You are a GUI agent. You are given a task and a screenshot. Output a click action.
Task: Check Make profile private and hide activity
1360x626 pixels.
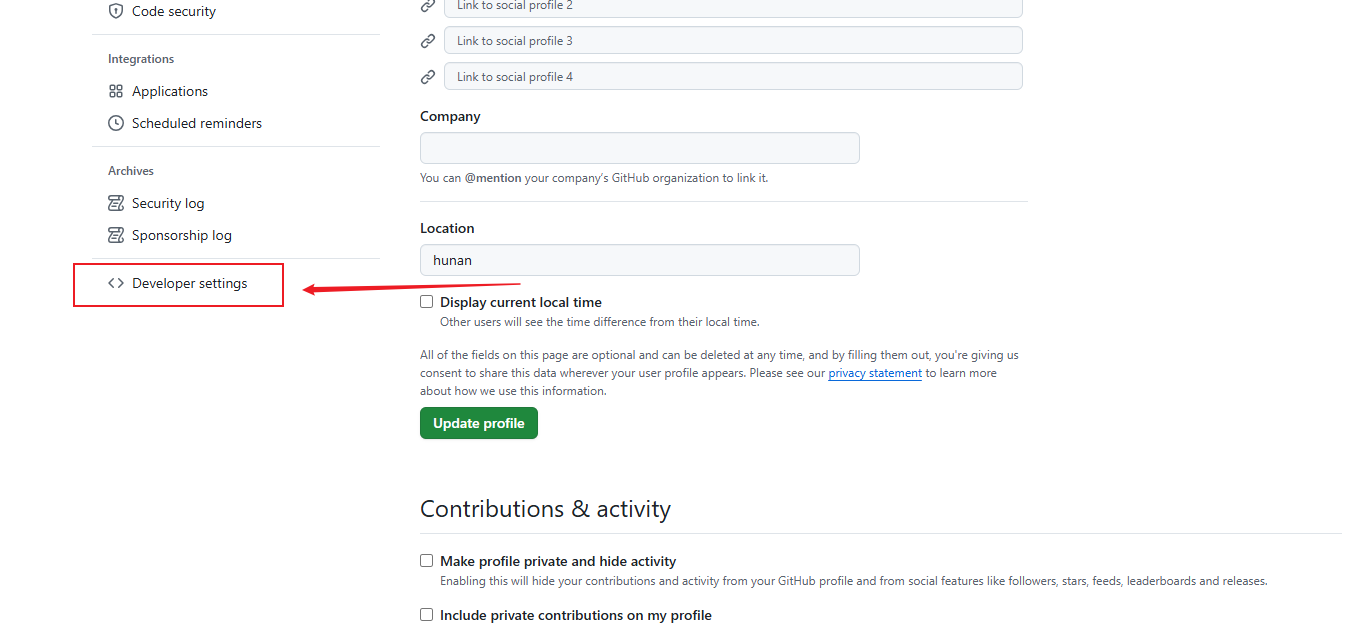coord(427,561)
